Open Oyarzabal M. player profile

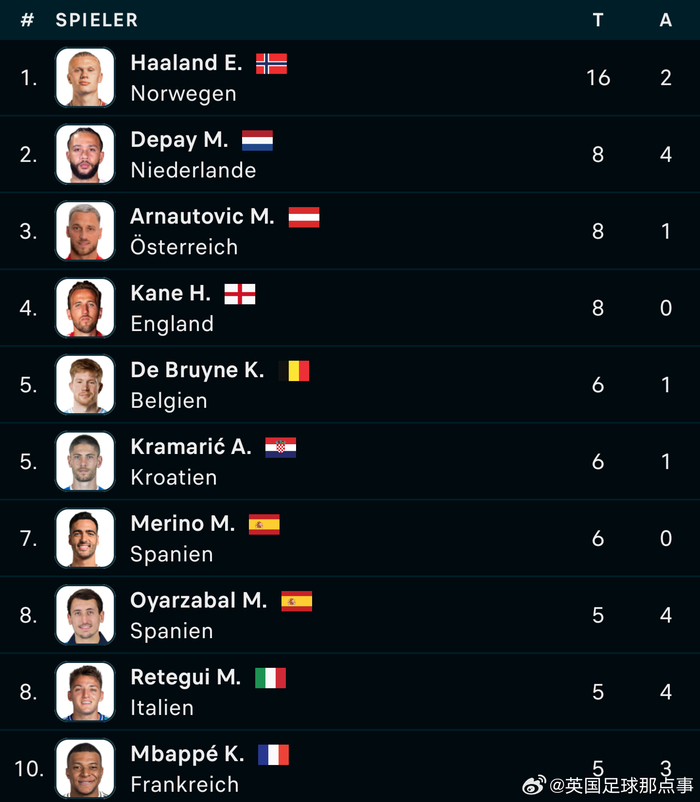(198, 600)
